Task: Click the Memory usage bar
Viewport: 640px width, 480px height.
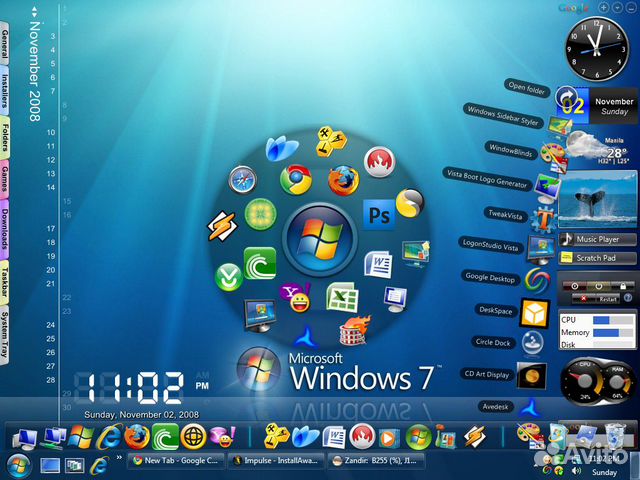Action: tap(613, 333)
